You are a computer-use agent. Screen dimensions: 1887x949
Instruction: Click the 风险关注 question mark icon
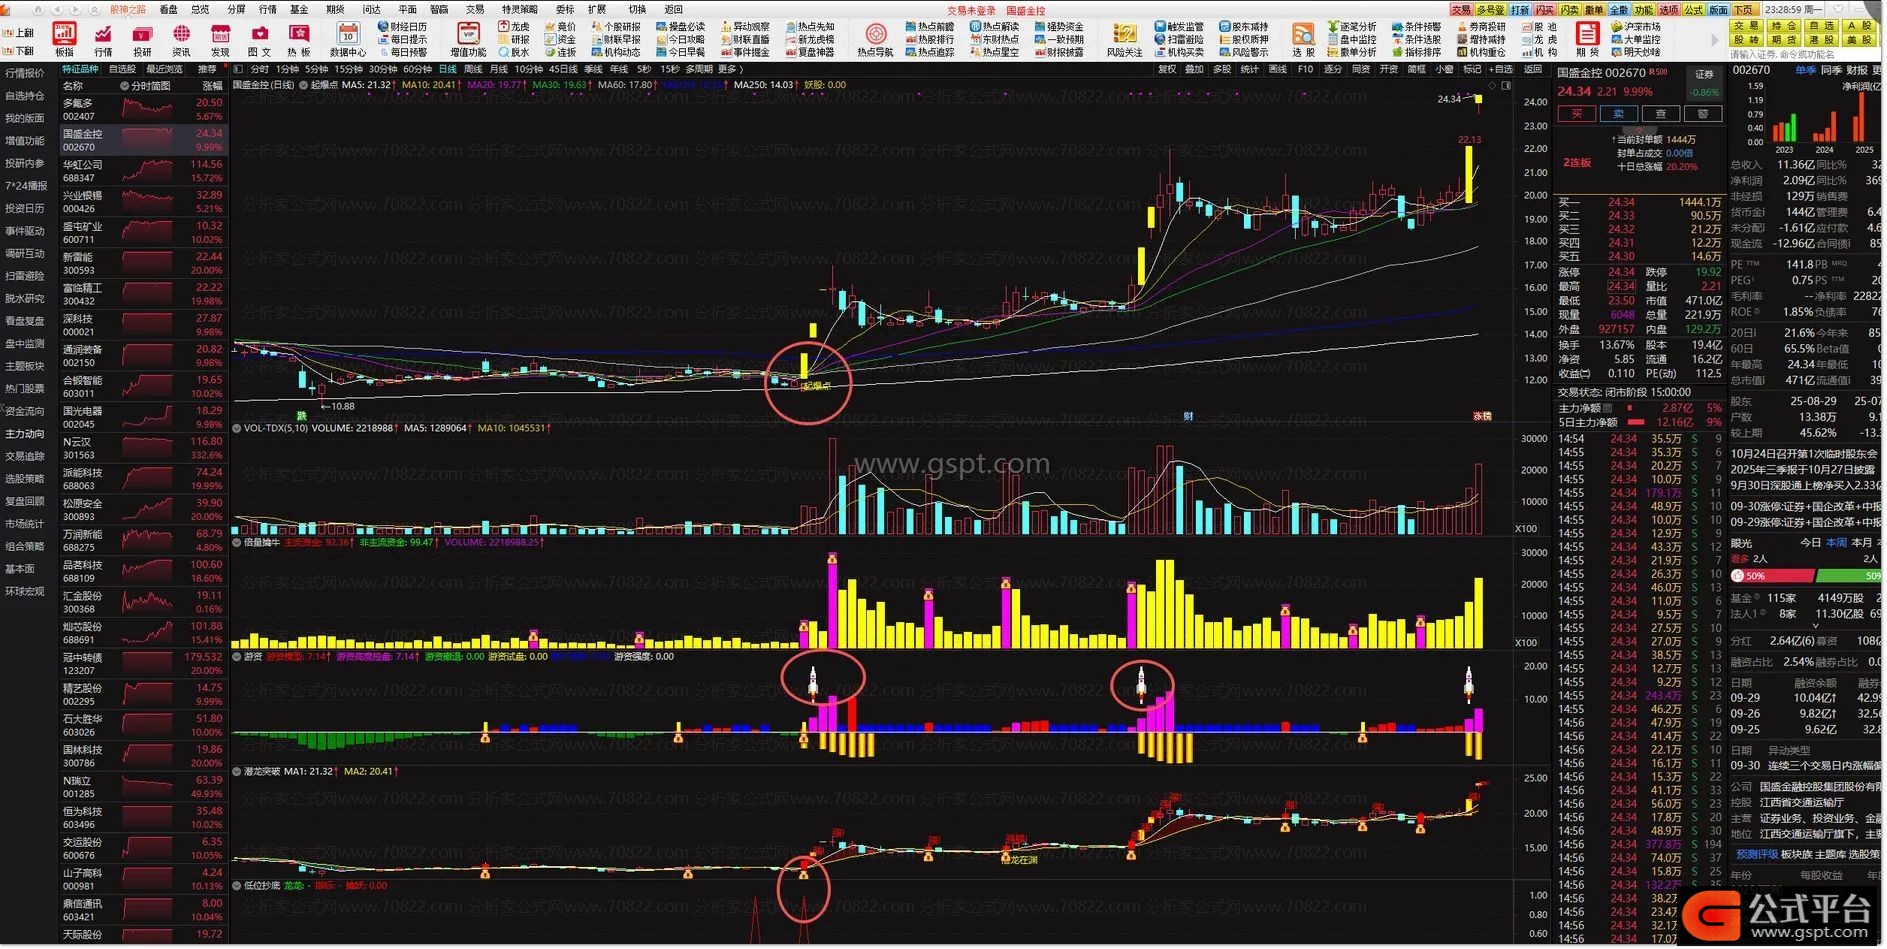pos(1124,38)
